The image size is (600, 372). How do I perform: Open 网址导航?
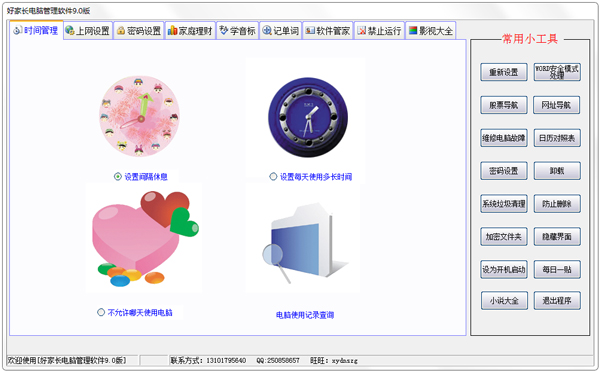[556, 105]
